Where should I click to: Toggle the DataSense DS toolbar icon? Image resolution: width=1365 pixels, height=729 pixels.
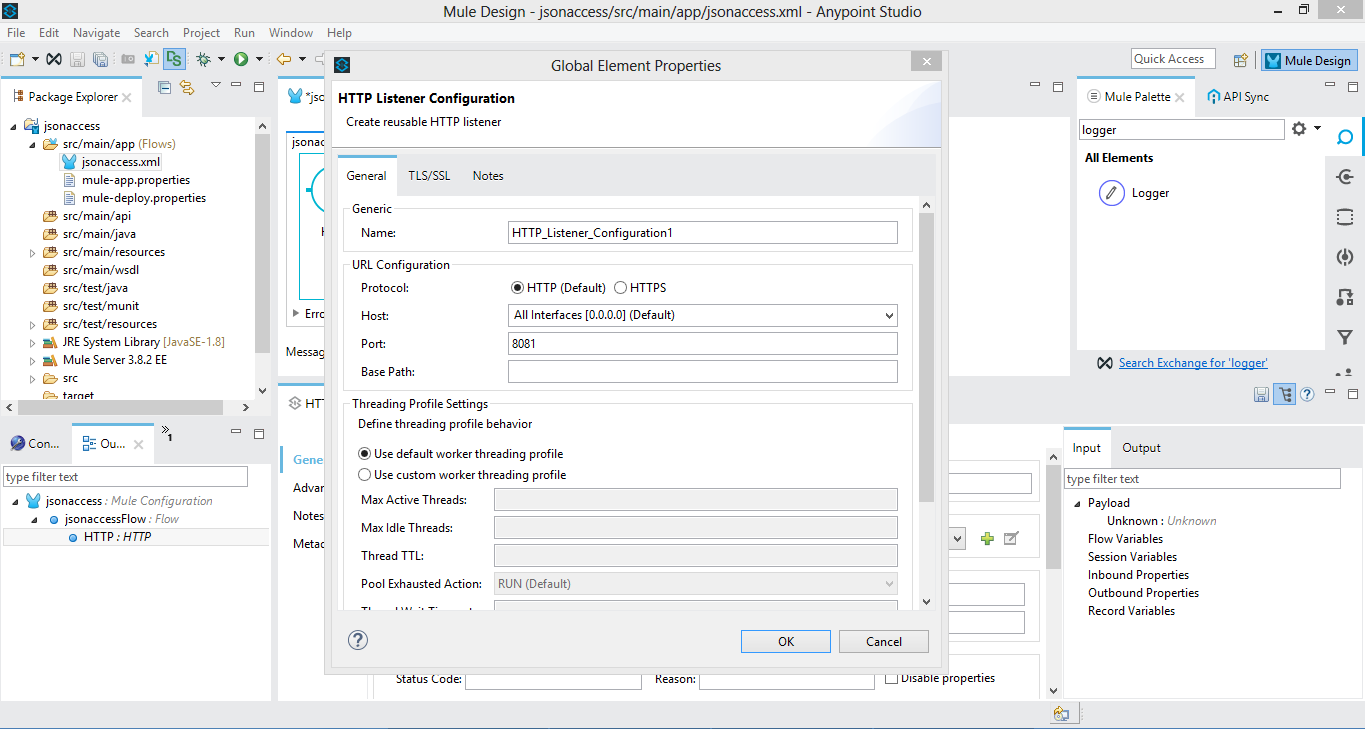[174, 59]
